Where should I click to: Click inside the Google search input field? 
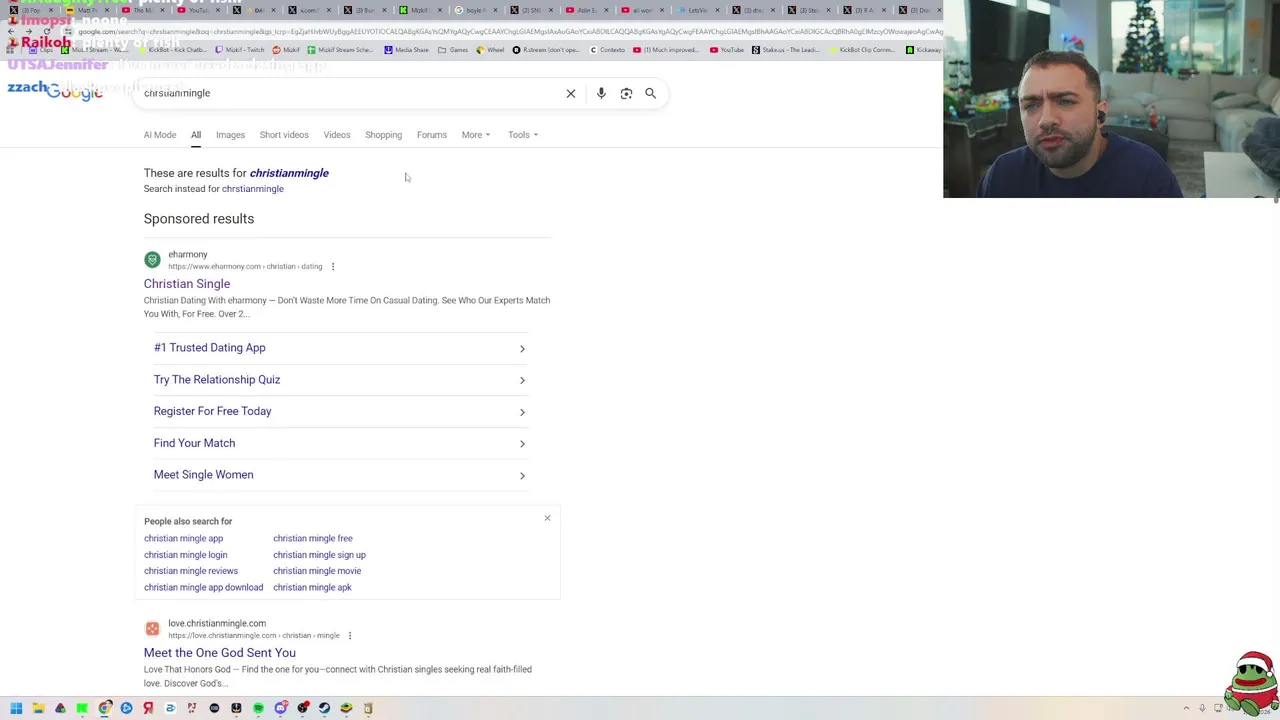point(350,93)
